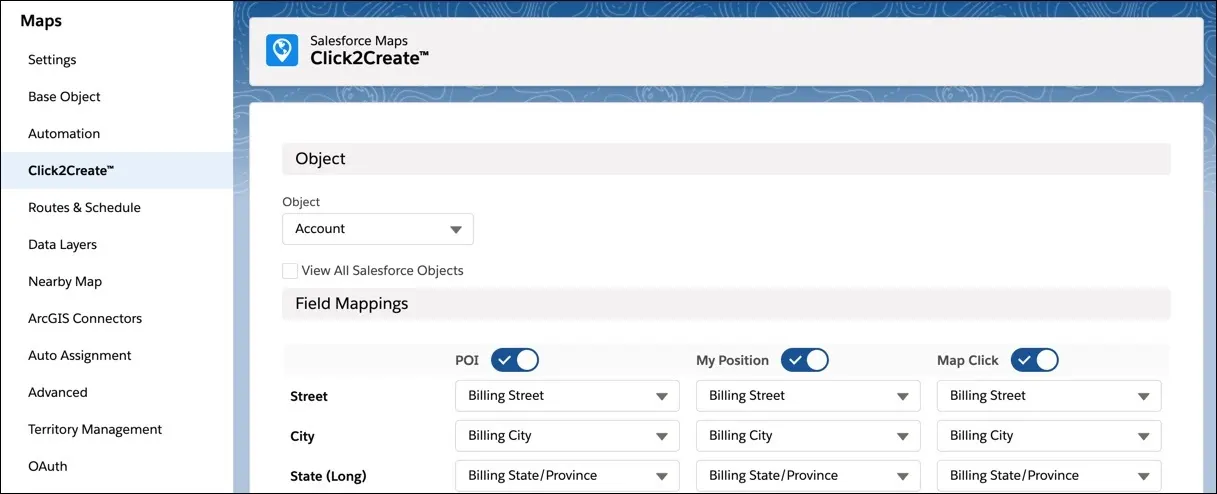Open Territory Management in sidebar

(95, 430)
